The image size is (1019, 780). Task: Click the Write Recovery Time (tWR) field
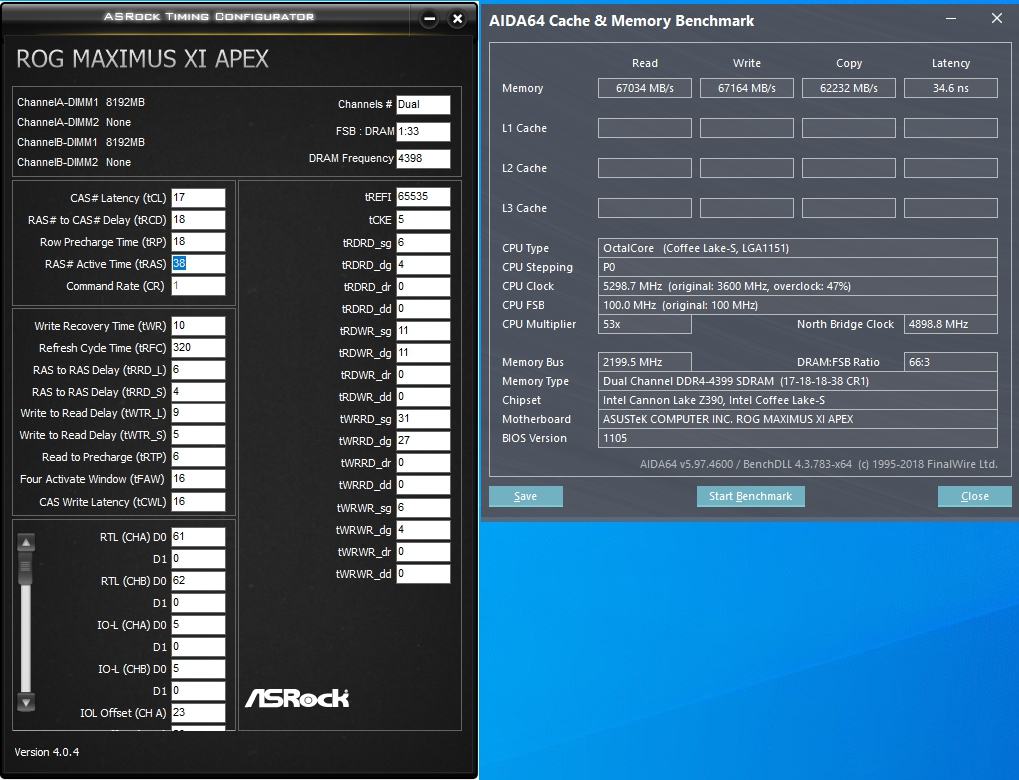tap(198, 326)
